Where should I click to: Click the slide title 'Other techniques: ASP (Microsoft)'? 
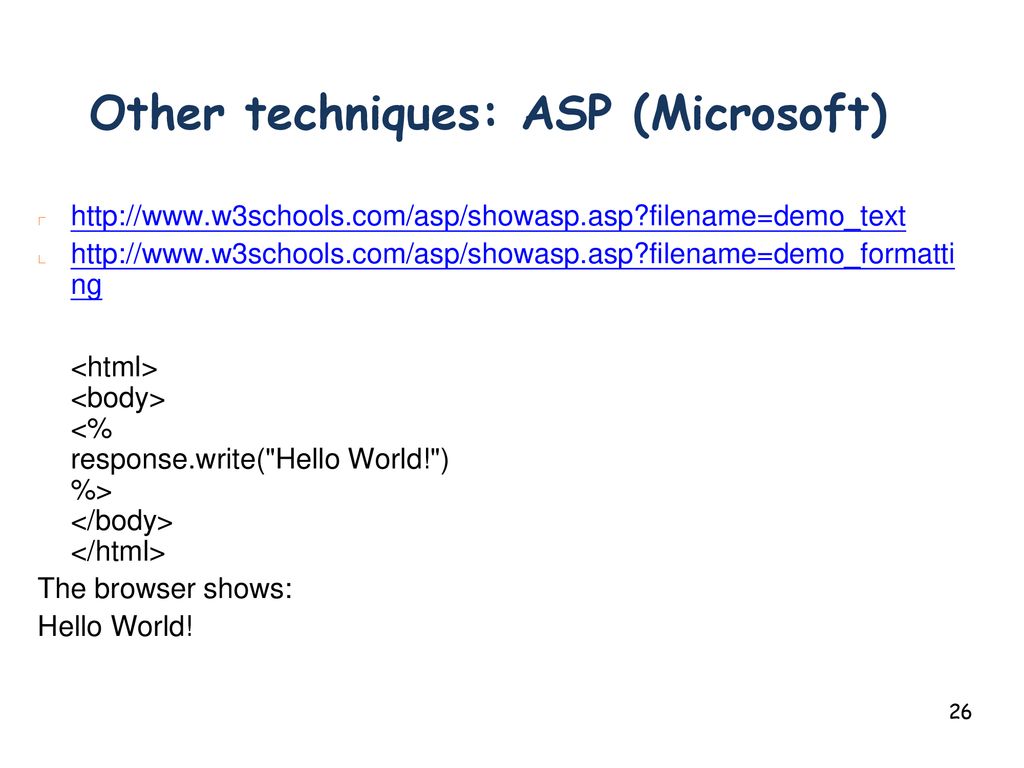(488, 114)
